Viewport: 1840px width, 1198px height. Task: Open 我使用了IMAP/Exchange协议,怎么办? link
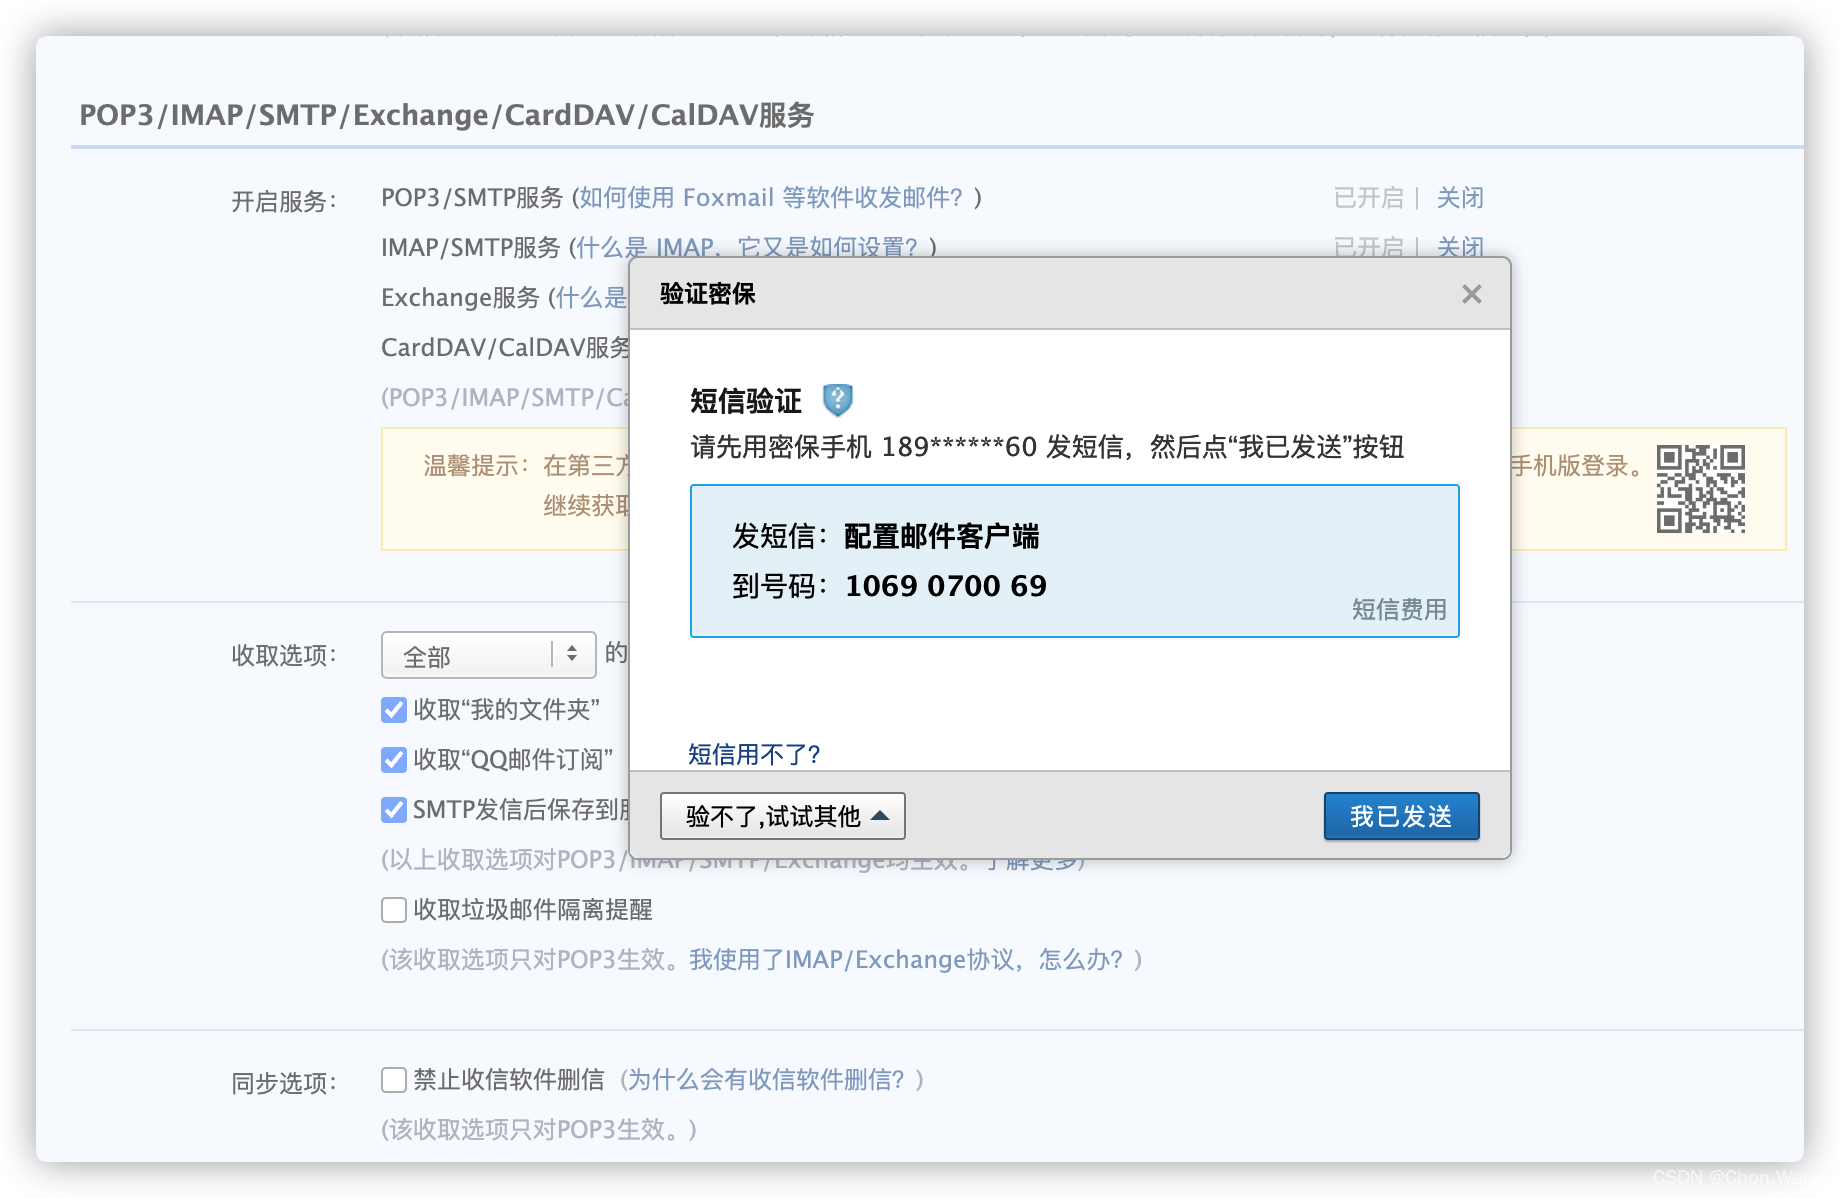coord(906,960)
